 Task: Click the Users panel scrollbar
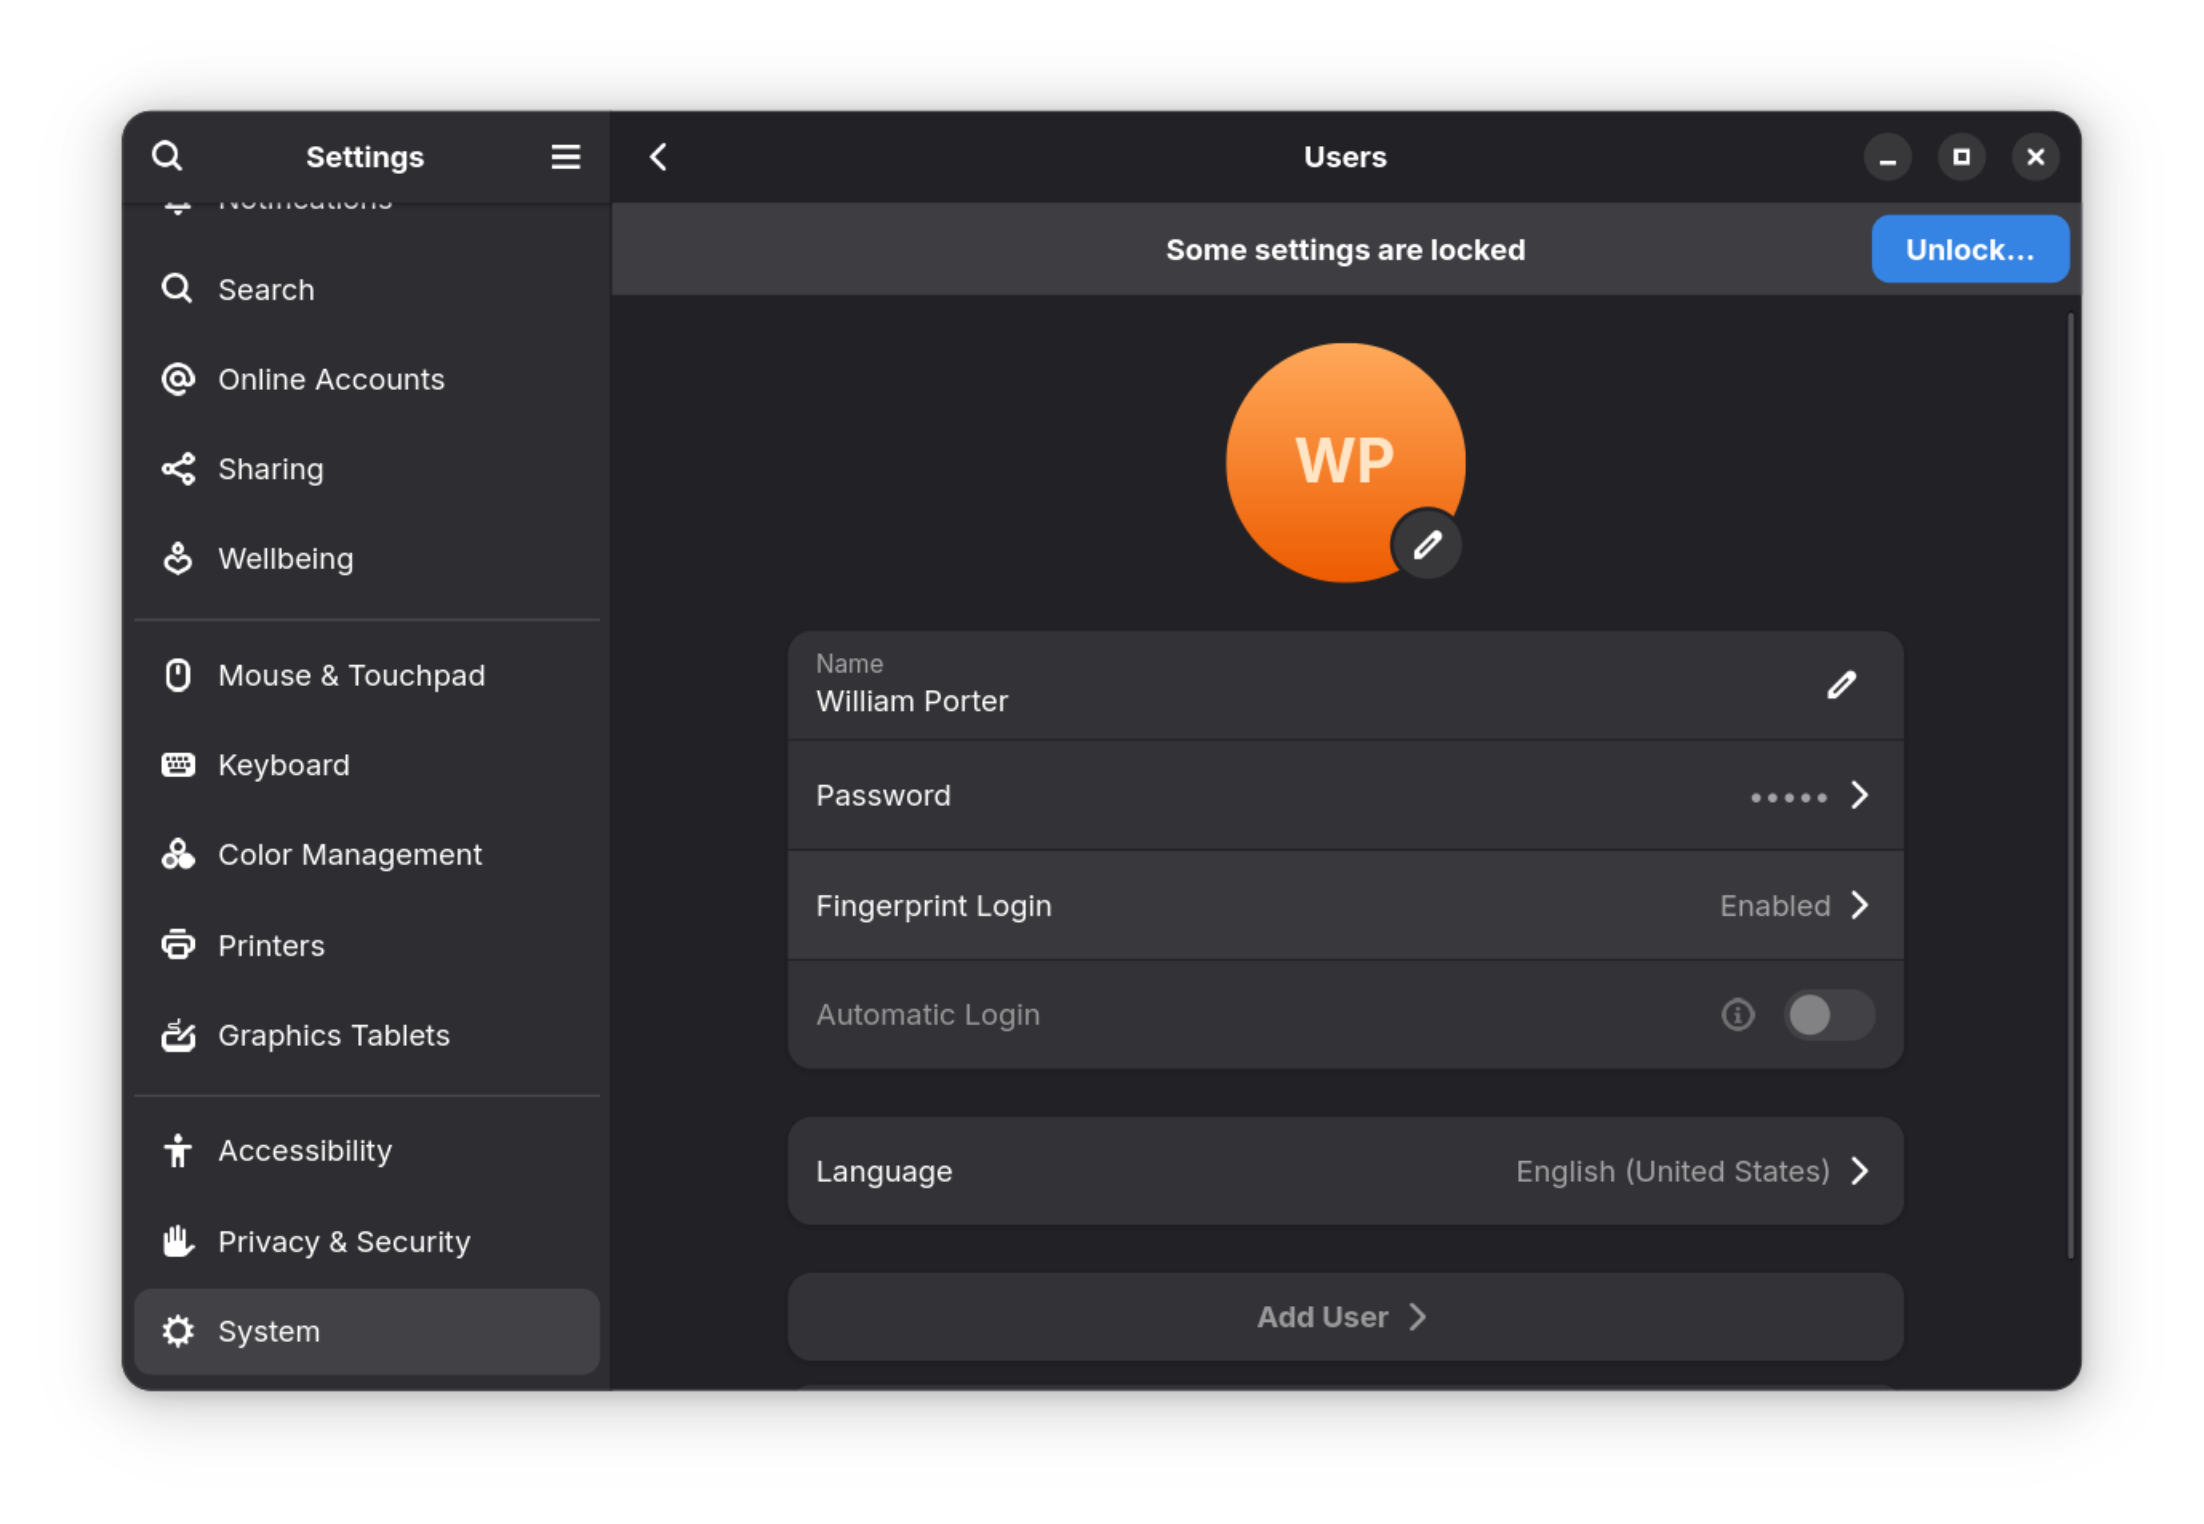[2070, 785]
